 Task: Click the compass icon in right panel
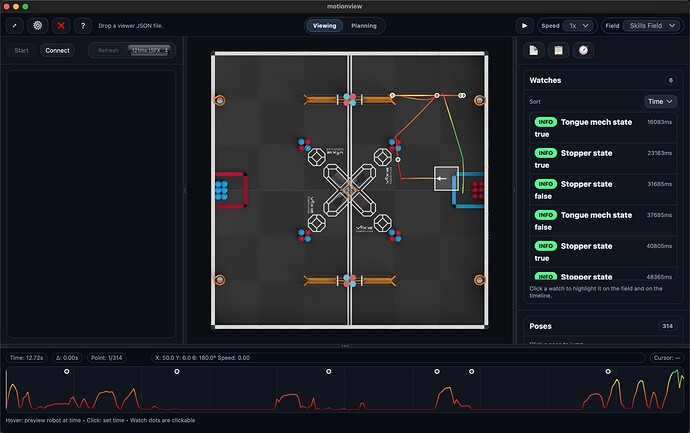pos(584,50)
